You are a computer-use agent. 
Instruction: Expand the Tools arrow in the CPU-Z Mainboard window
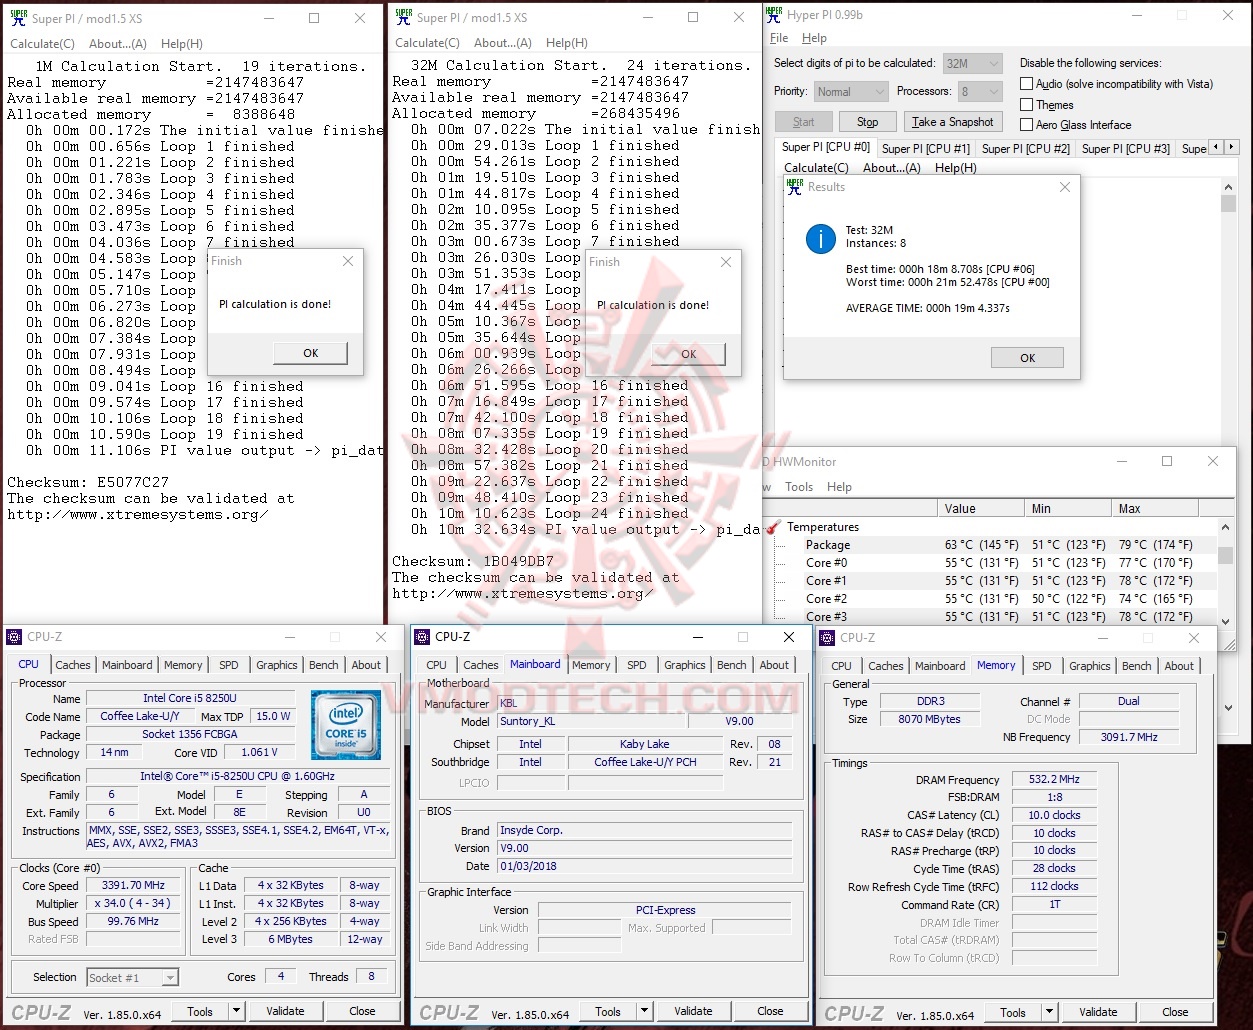point(645,1011)
